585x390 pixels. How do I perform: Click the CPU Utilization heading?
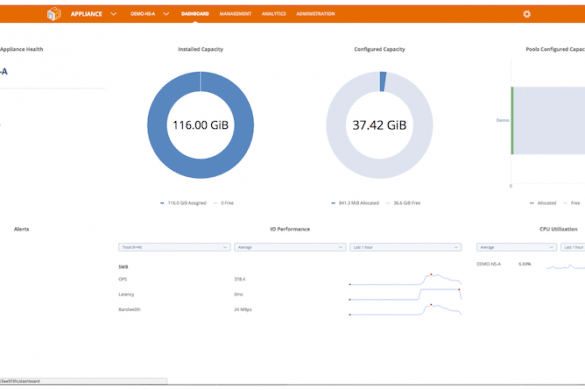coord(559,229)
